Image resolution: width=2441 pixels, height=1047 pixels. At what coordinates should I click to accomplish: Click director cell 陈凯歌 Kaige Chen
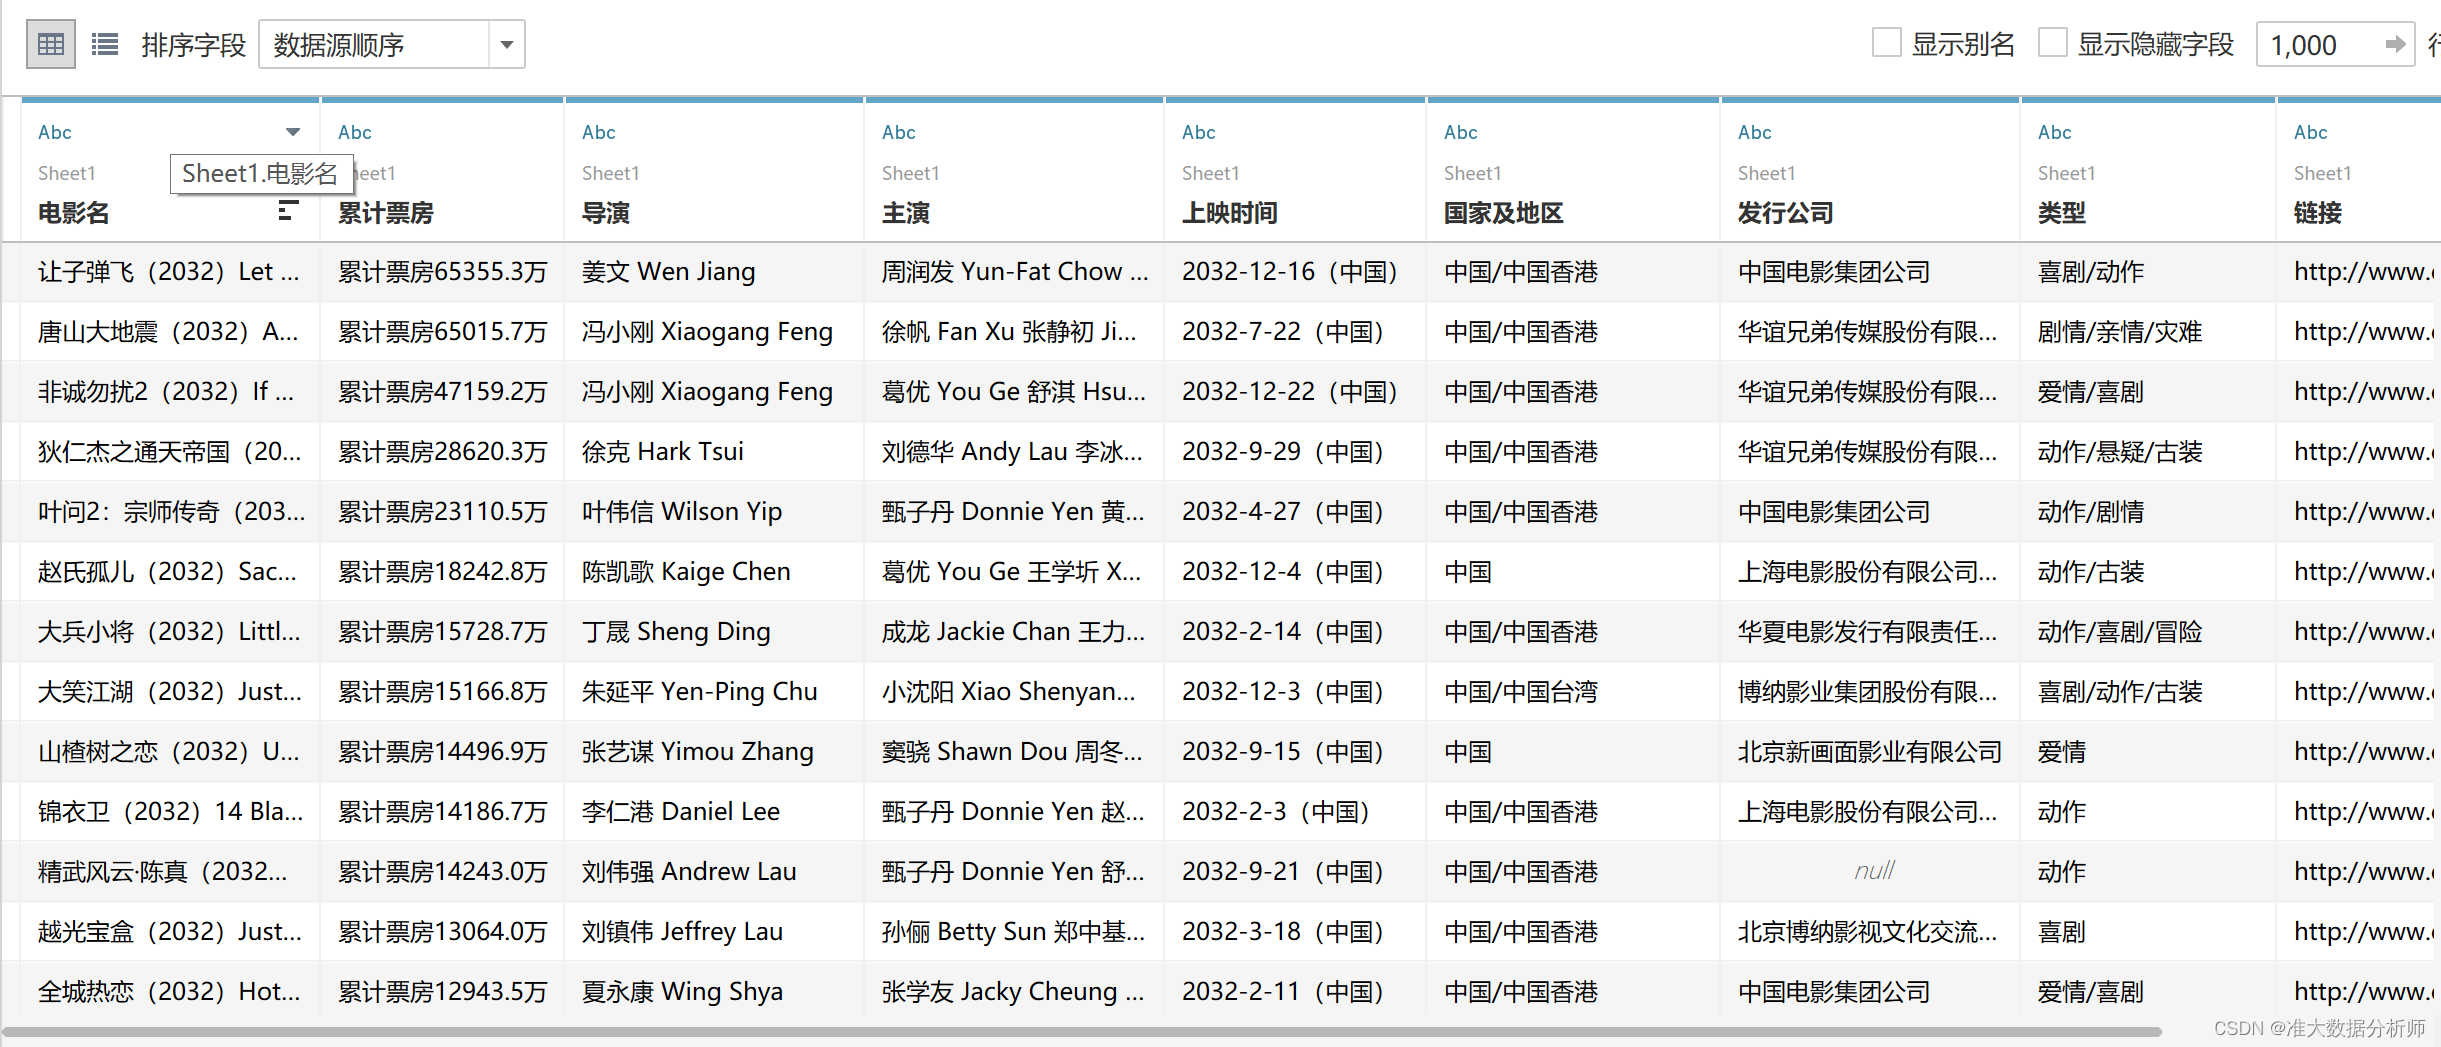click(714, 572)
